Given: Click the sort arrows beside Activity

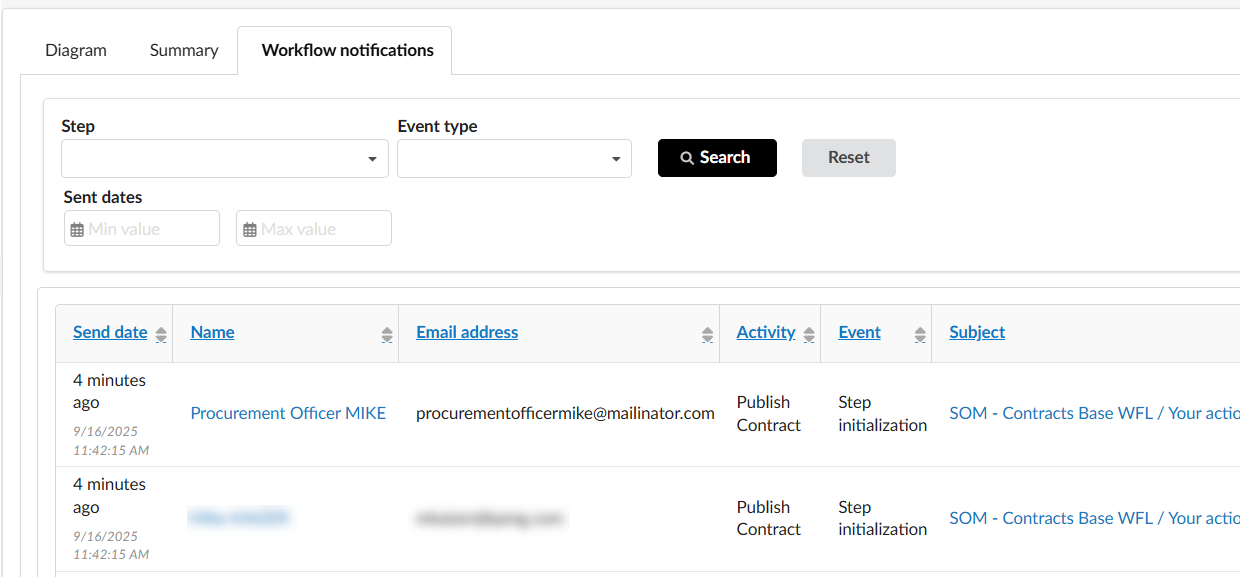Looking at the screenshot, I should pyautogui.click(x=809, y=335).
